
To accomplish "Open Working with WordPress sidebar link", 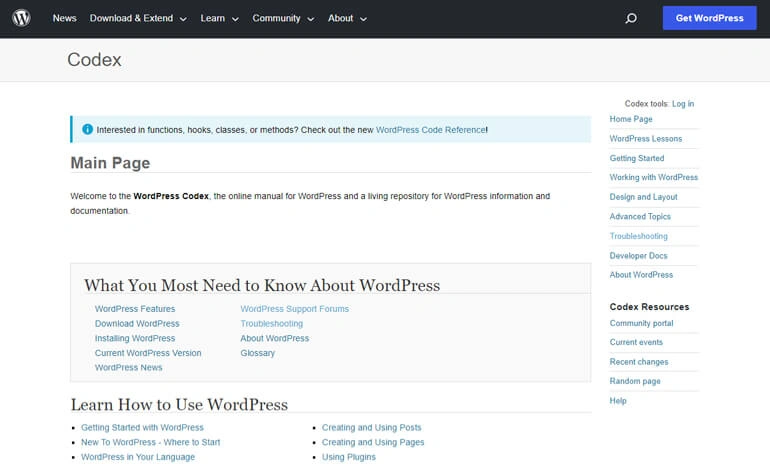I will (653, 177).
